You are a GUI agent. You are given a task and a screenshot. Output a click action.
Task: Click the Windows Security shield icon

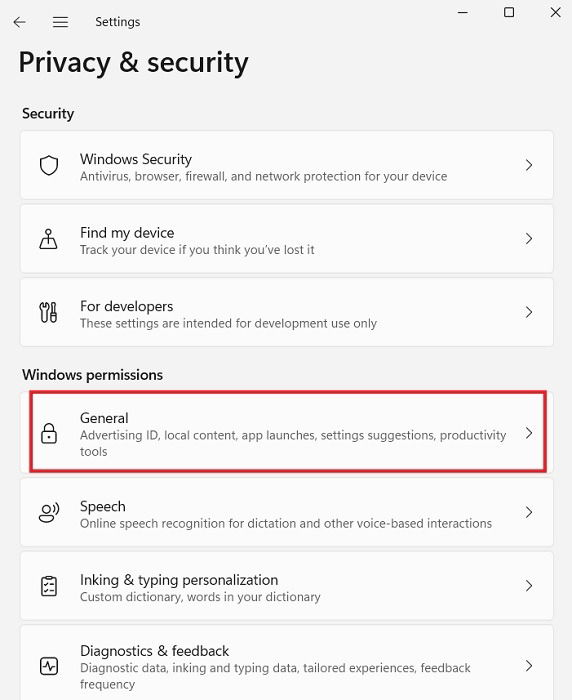click(49, 165)
